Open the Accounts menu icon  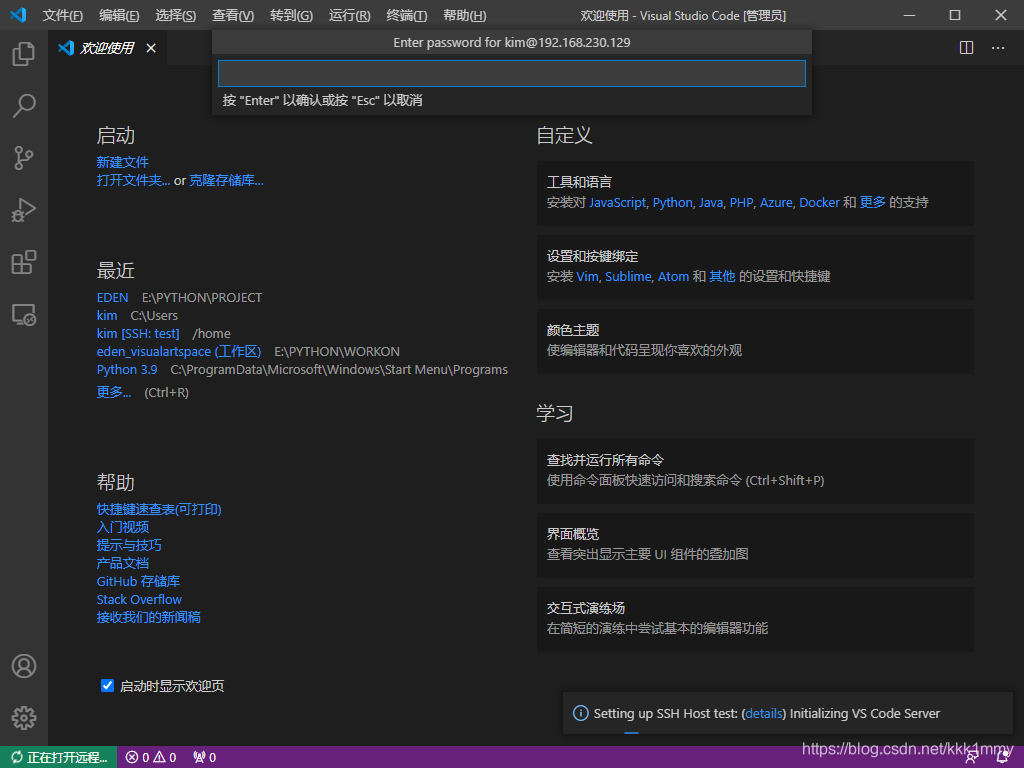coord(24,666)
